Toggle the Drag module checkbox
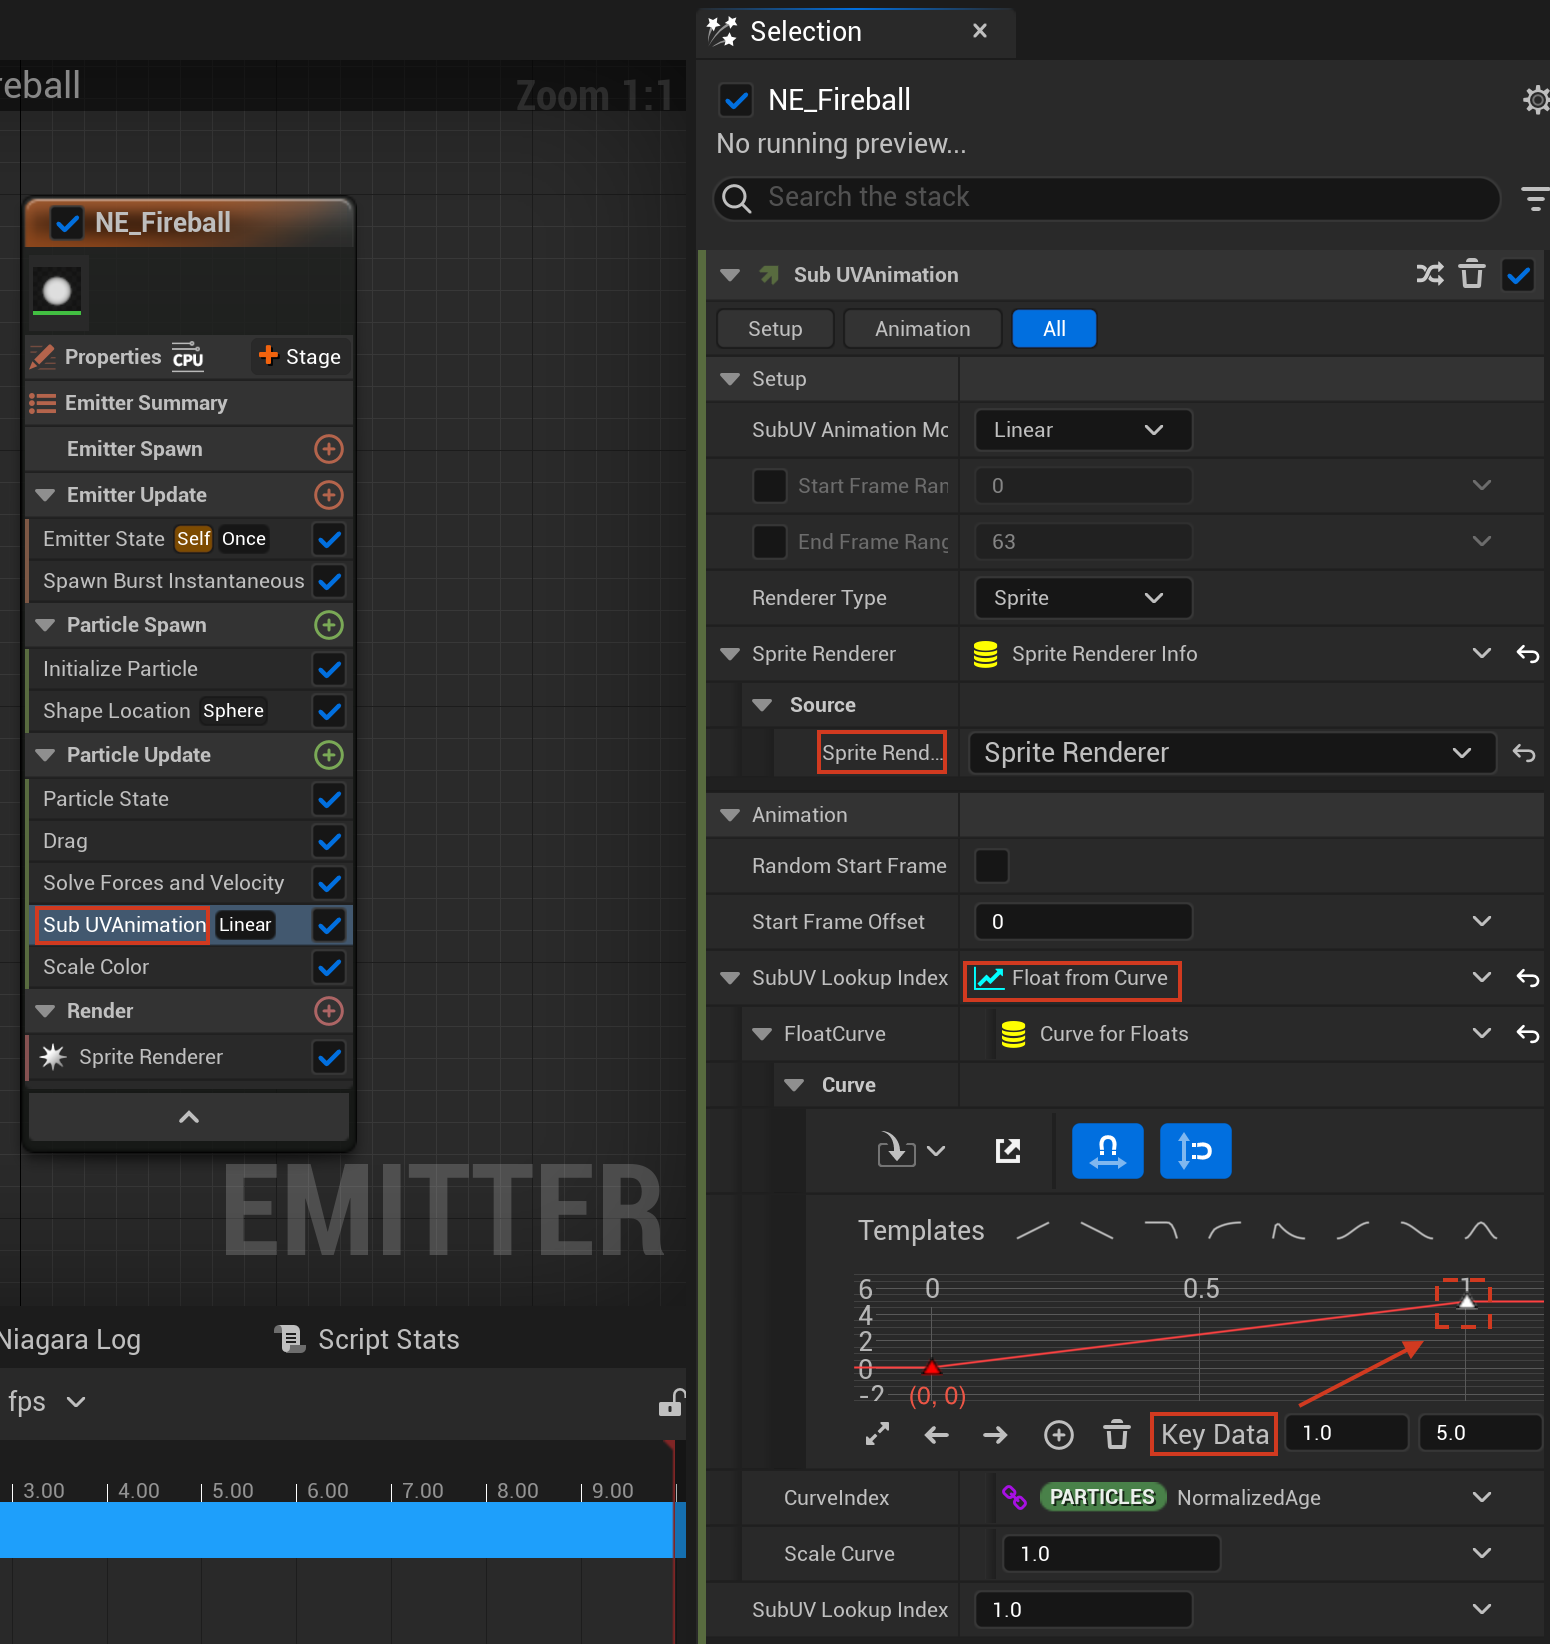 tap(329, 841)
